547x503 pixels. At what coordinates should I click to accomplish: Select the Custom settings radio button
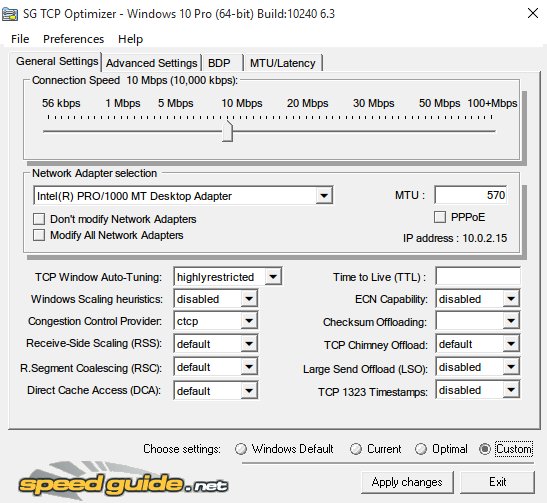point(485,449)
